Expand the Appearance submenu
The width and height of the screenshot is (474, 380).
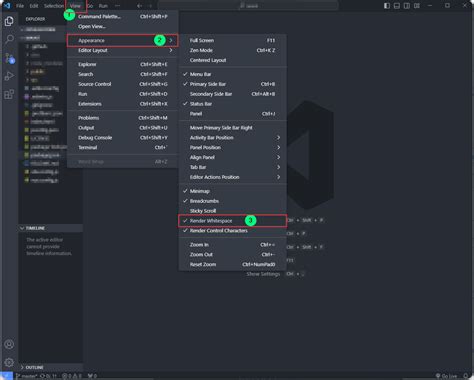point(122,40)
